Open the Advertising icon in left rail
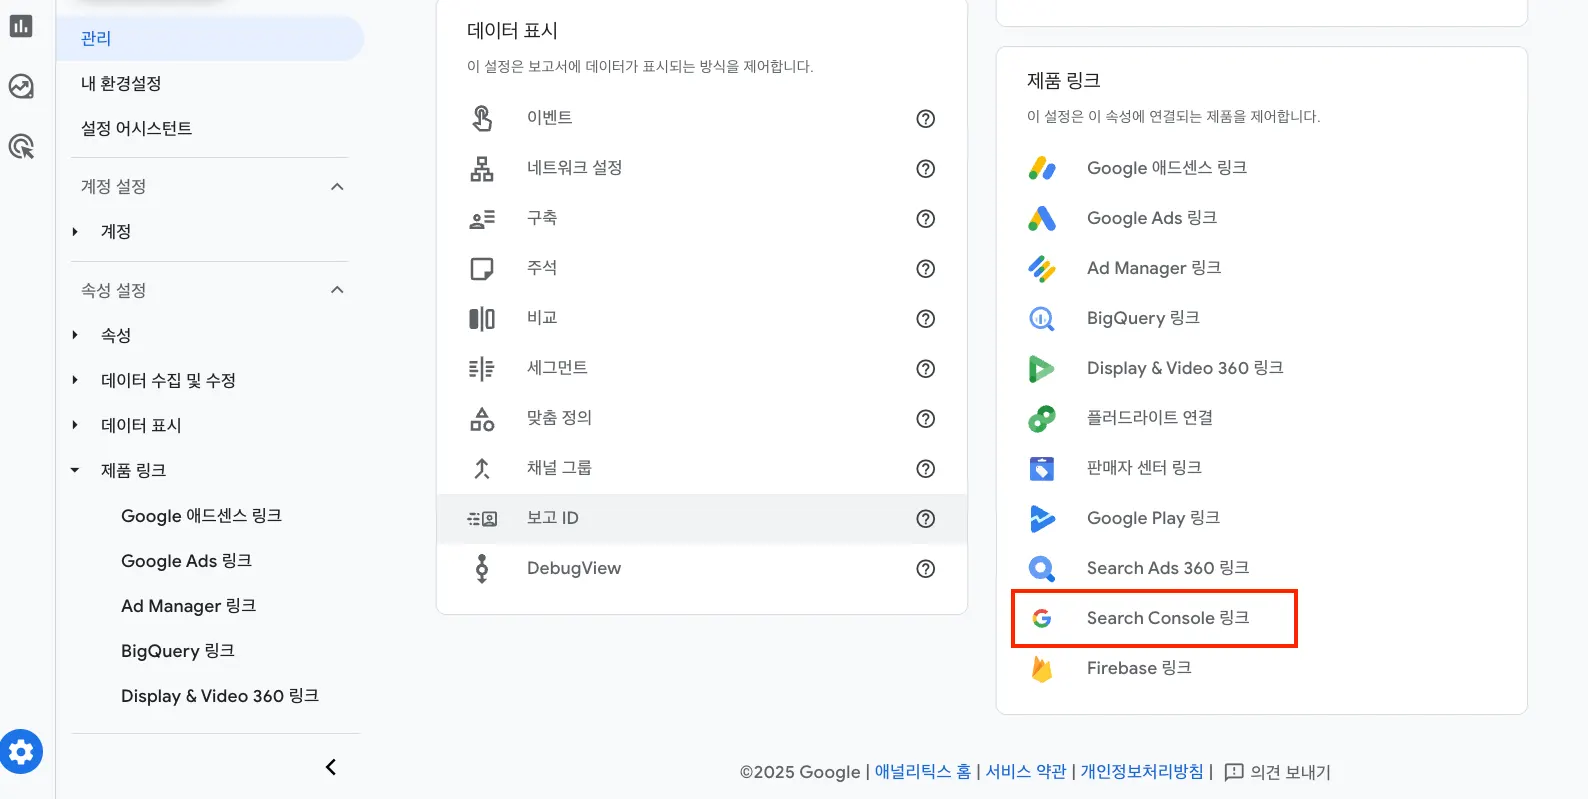The height and width of the screenshot is (799, 1588). point(21,147)
